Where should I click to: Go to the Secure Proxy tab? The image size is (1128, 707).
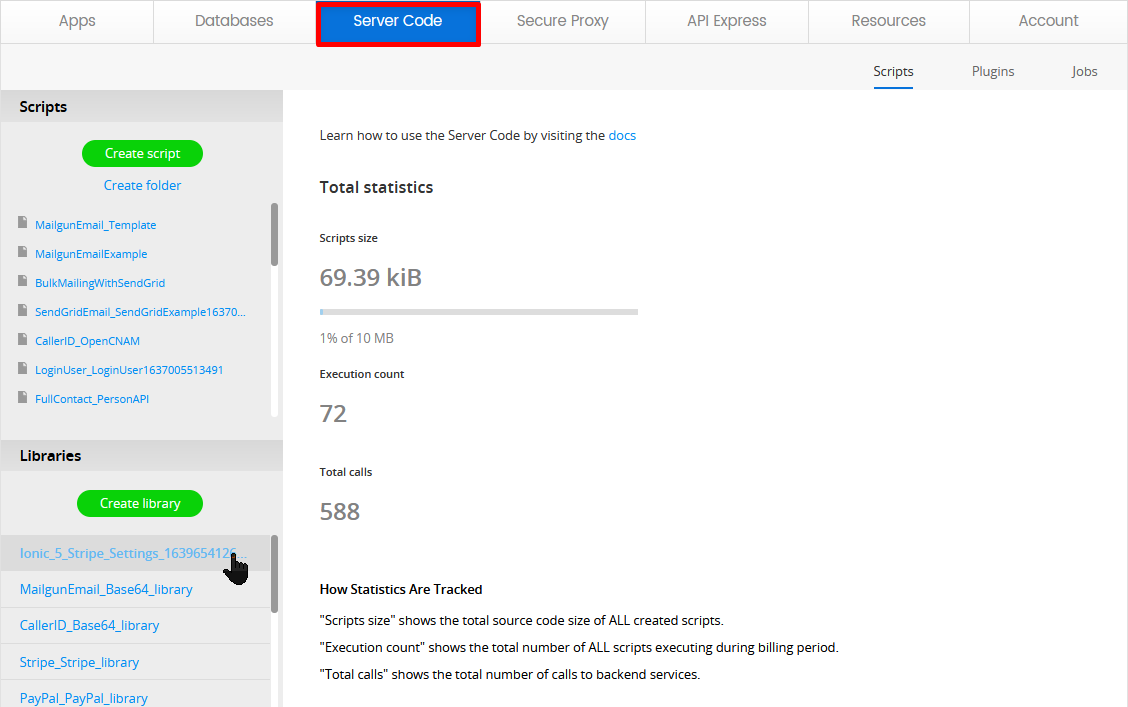click(x=563, y=22)
